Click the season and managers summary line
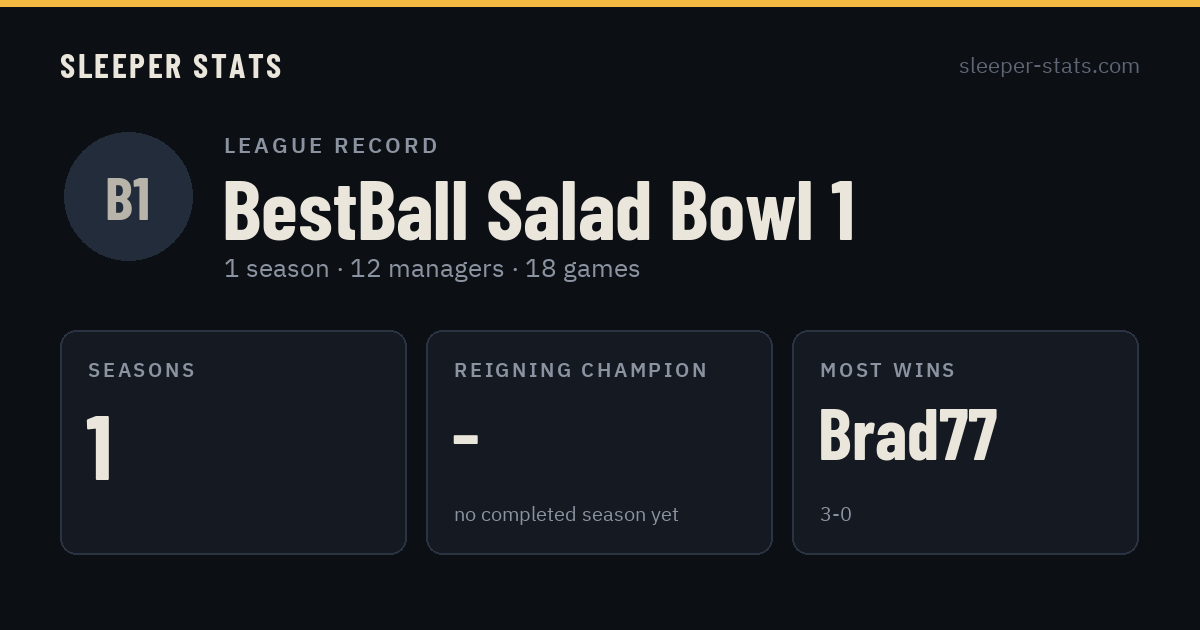1200x630 pixels. click(432, 269)
